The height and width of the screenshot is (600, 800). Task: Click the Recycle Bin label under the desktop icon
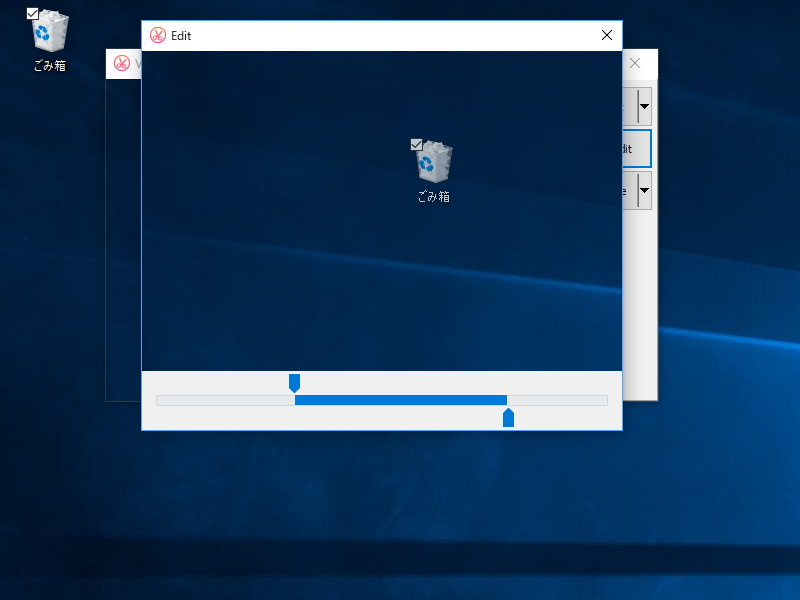coord(50,66)
